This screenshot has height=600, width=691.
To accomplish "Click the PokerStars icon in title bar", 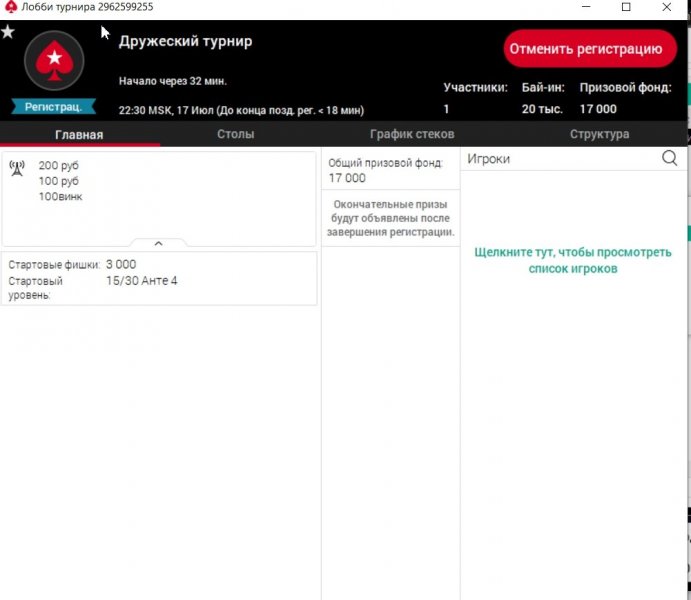I will 10,7.
